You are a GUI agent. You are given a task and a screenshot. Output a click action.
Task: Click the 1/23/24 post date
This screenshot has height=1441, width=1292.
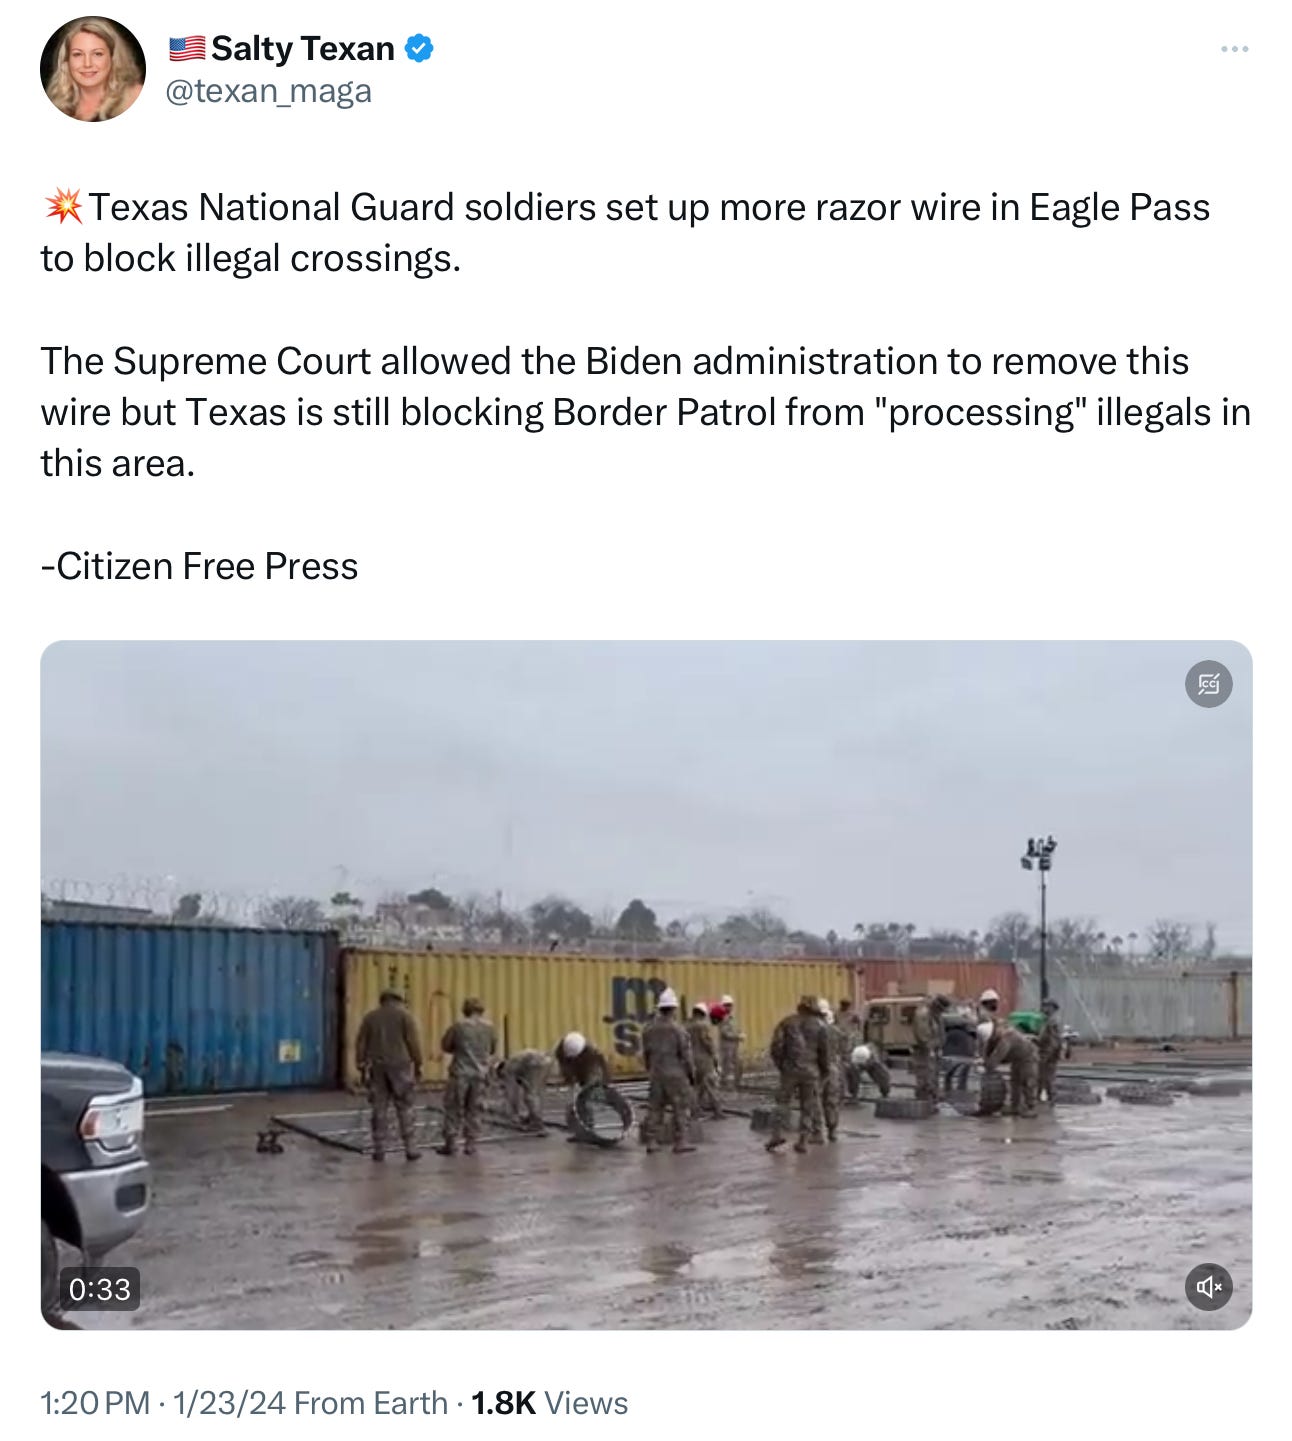point(229,1403)
